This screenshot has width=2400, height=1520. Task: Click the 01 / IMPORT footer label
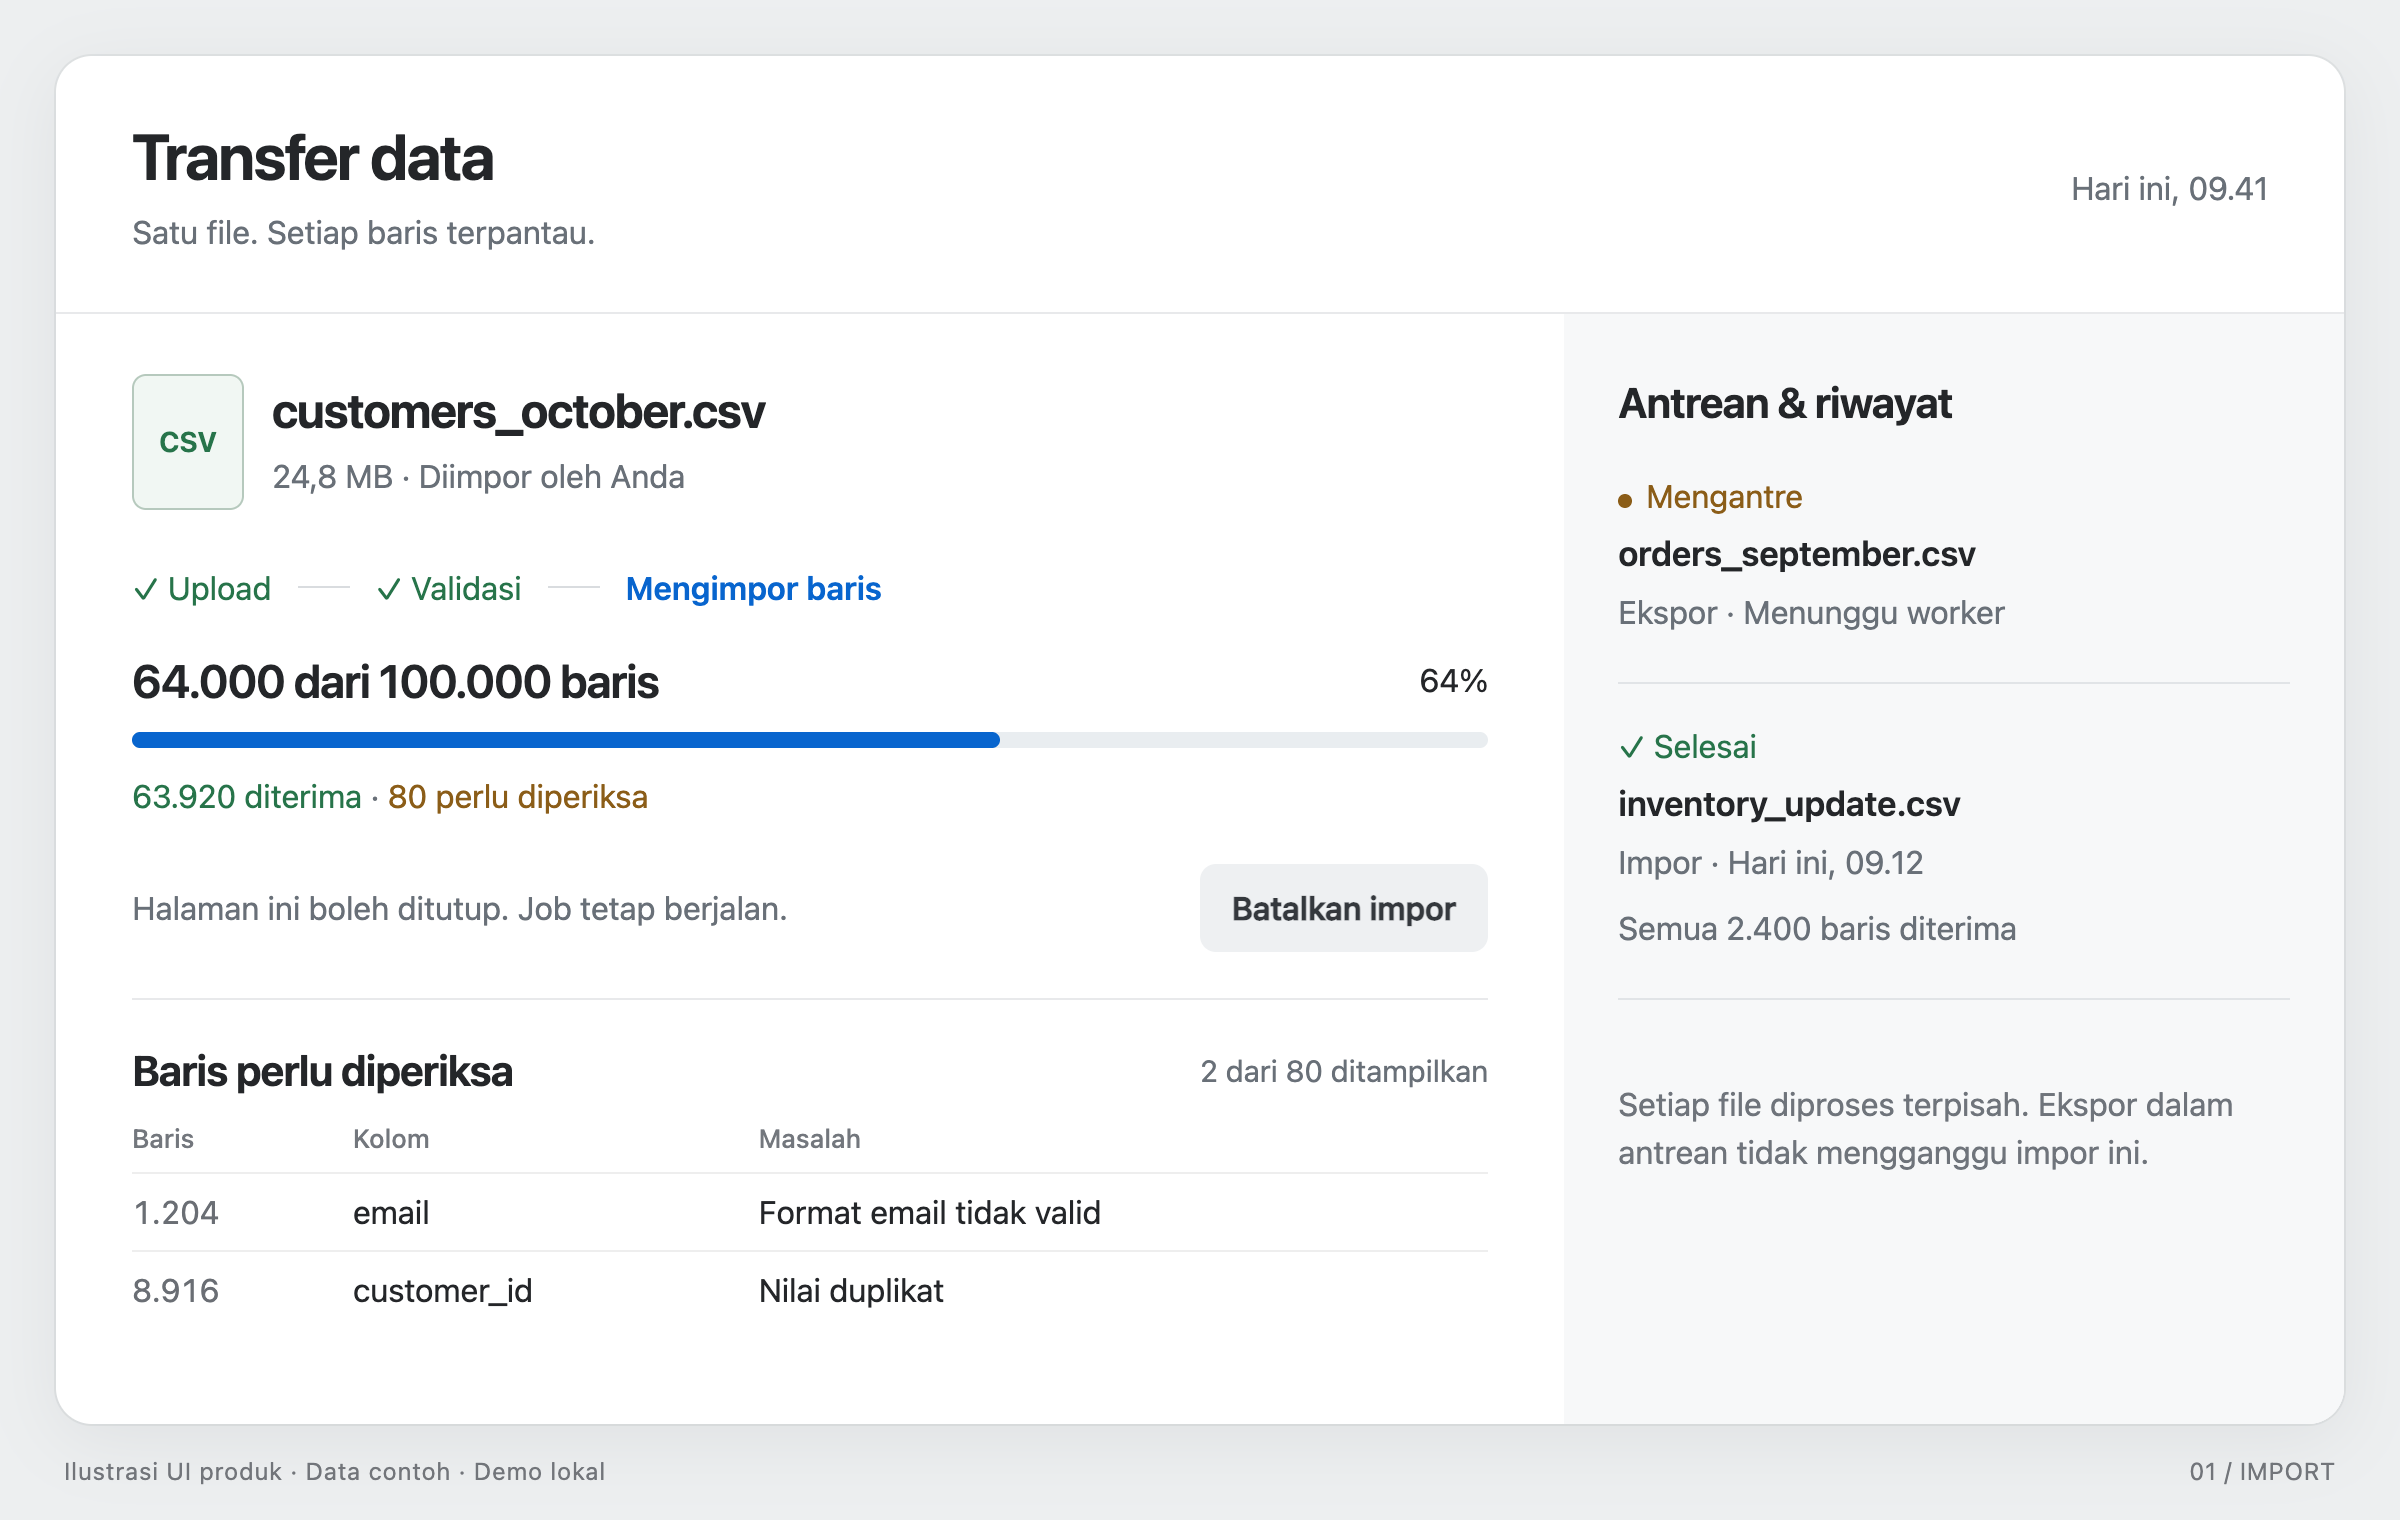tap(2262, 1472)
